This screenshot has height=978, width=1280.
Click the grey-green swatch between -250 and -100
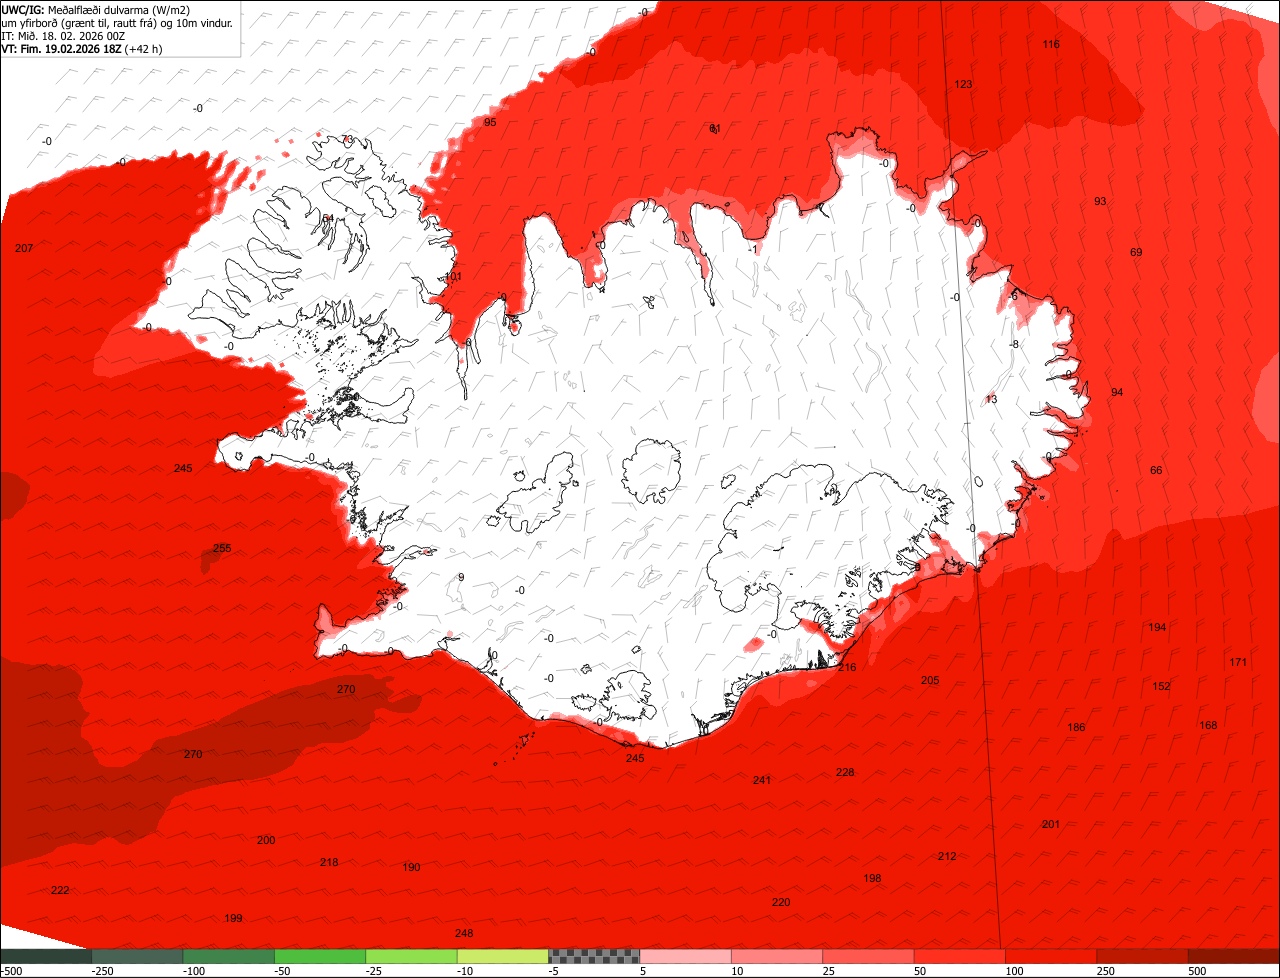tap(137, 956)
